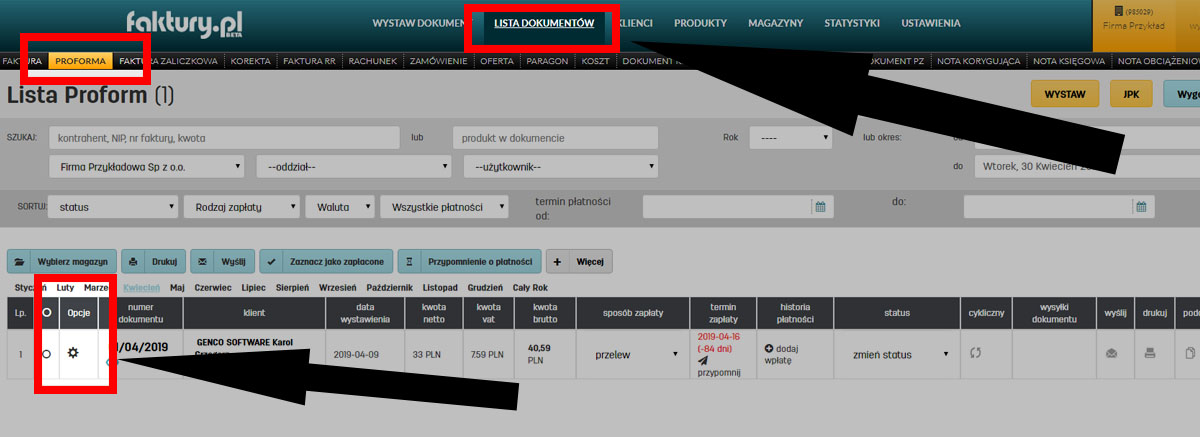Click the Wybierz magazyn button
1200x437 pixels.
click(x=63, y=261)
